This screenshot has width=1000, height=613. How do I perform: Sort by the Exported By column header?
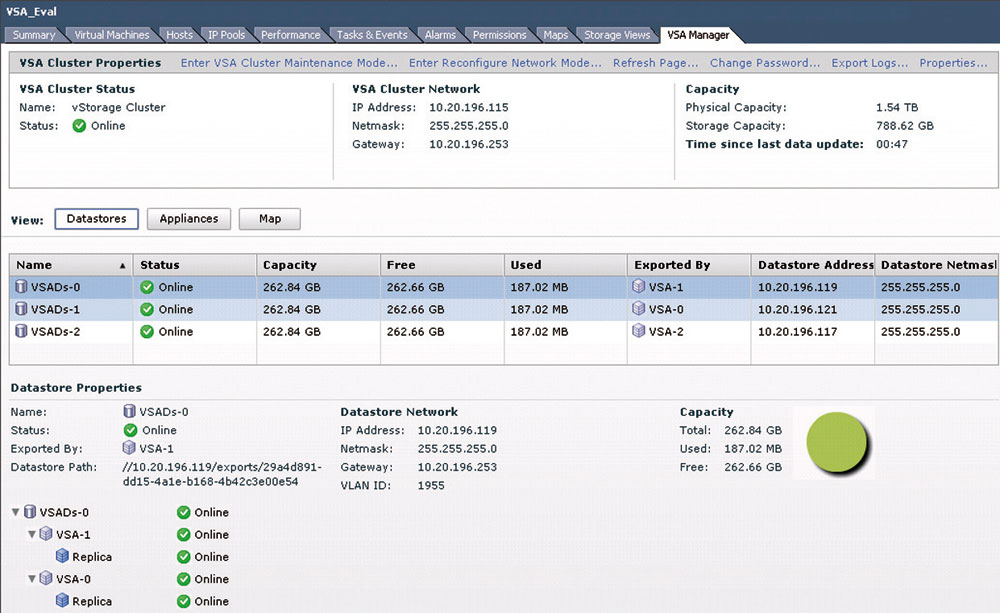click(x=689, y=265)
